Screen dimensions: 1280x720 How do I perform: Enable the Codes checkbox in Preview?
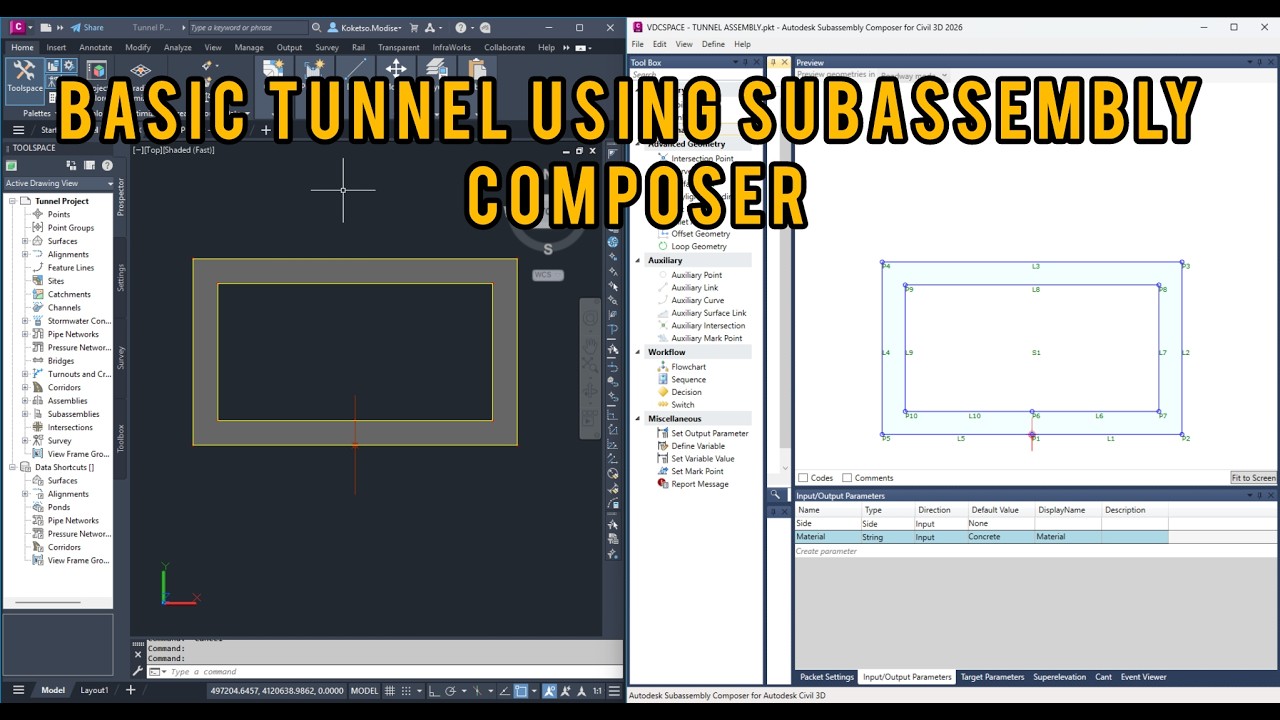click(803, 478)
